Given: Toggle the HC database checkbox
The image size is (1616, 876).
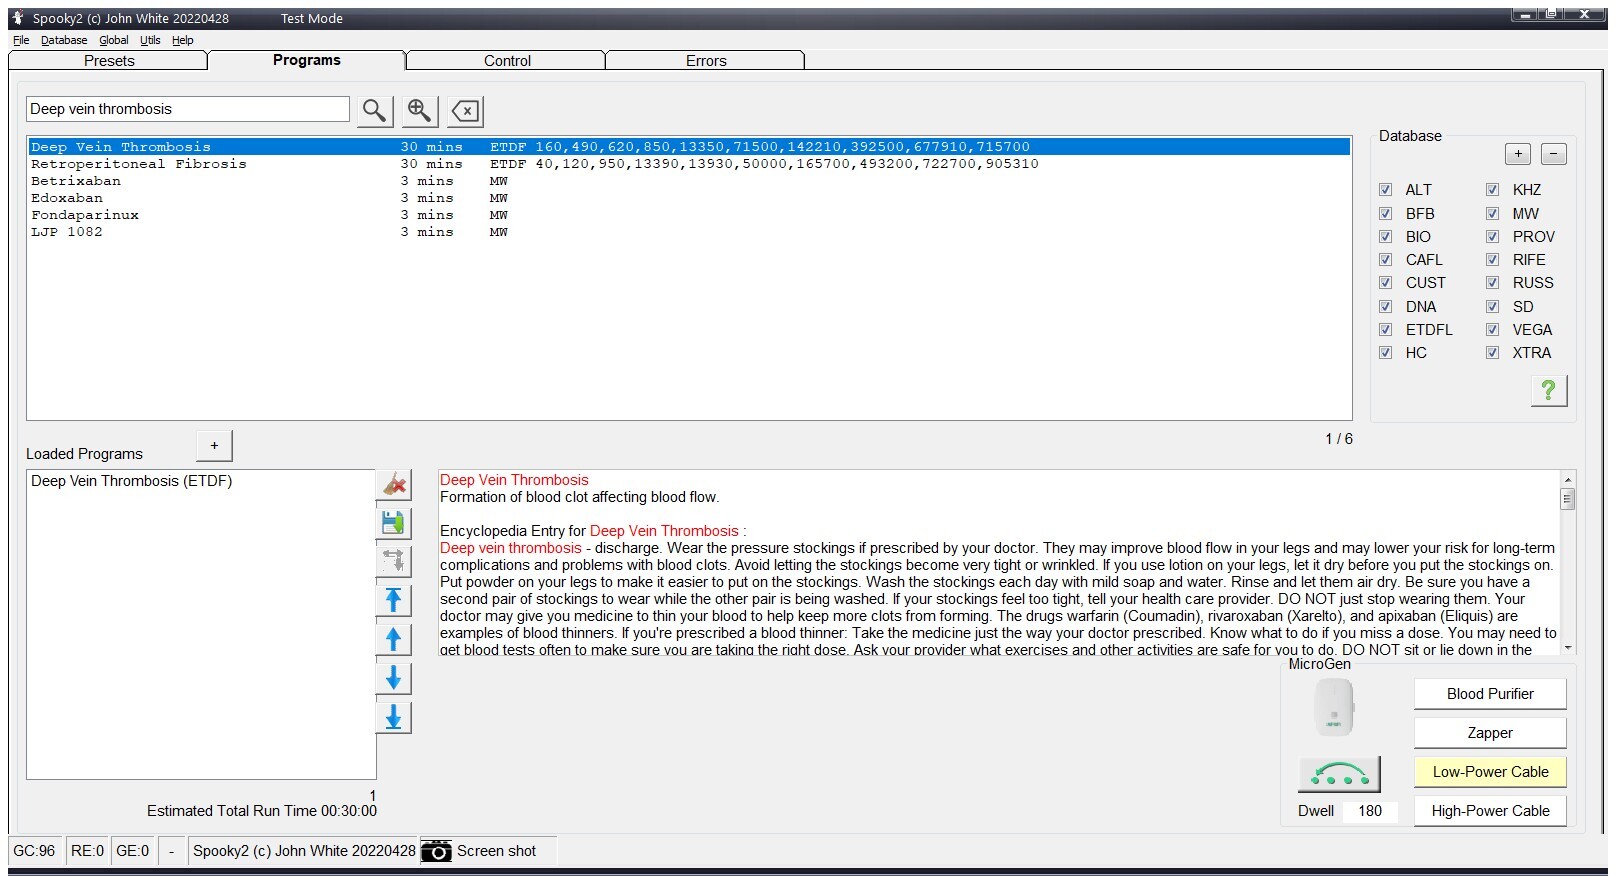Looking at the screenshot, I should click(1385, 353).
